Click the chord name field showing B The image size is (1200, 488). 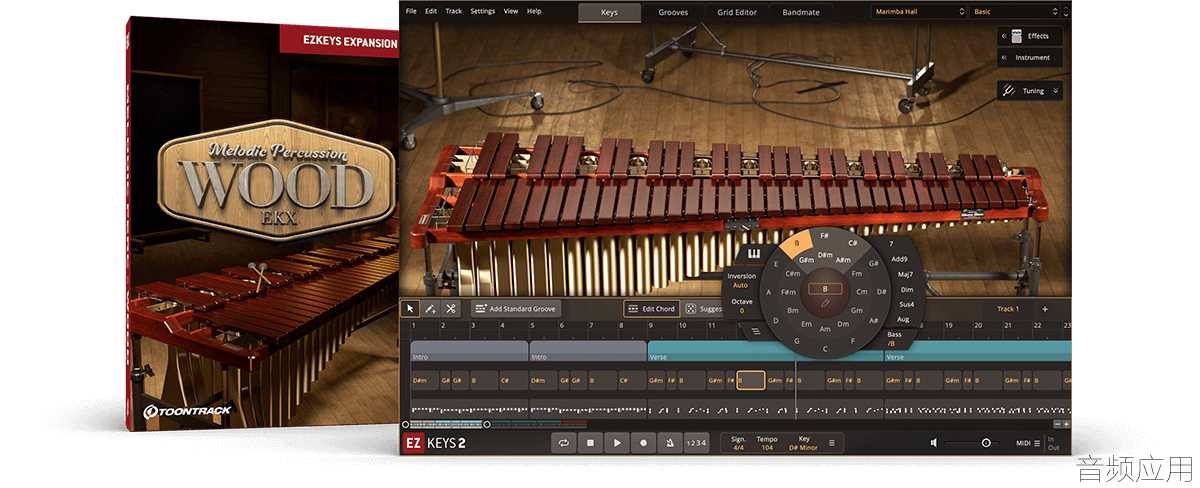point(825,288)
